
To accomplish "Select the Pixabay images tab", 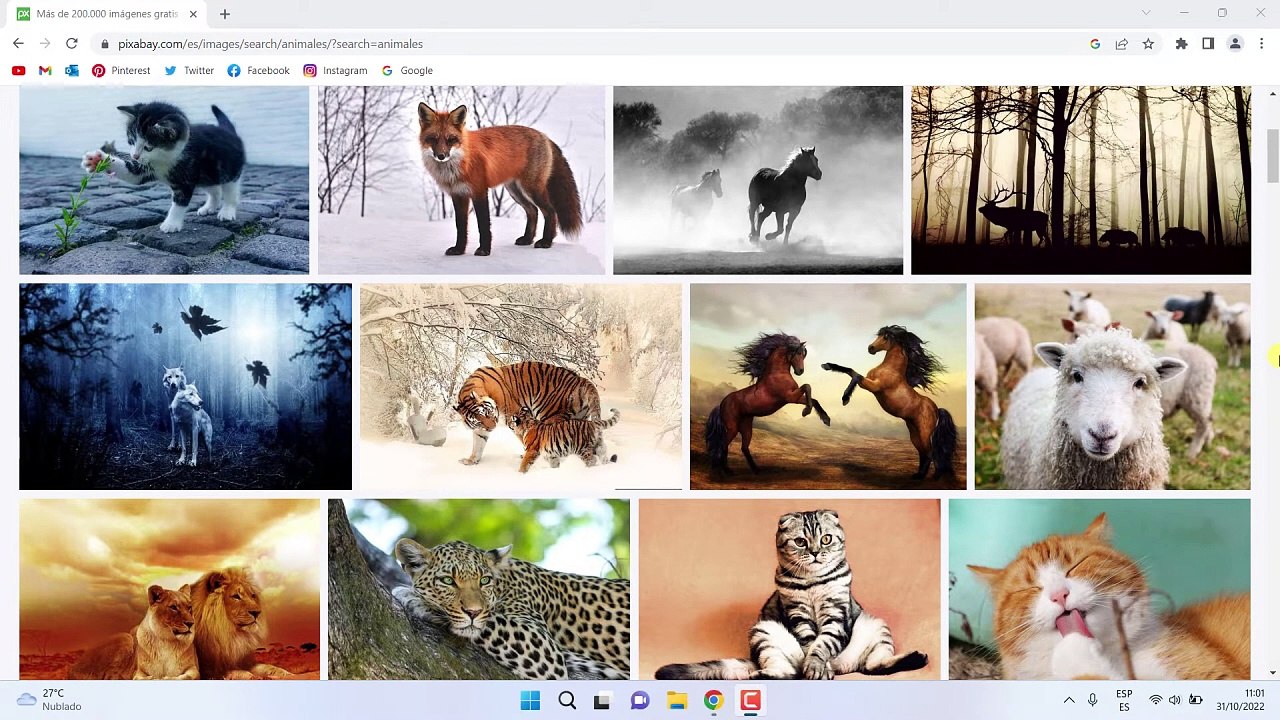I will pyautogui.click(x=105, y=14).
